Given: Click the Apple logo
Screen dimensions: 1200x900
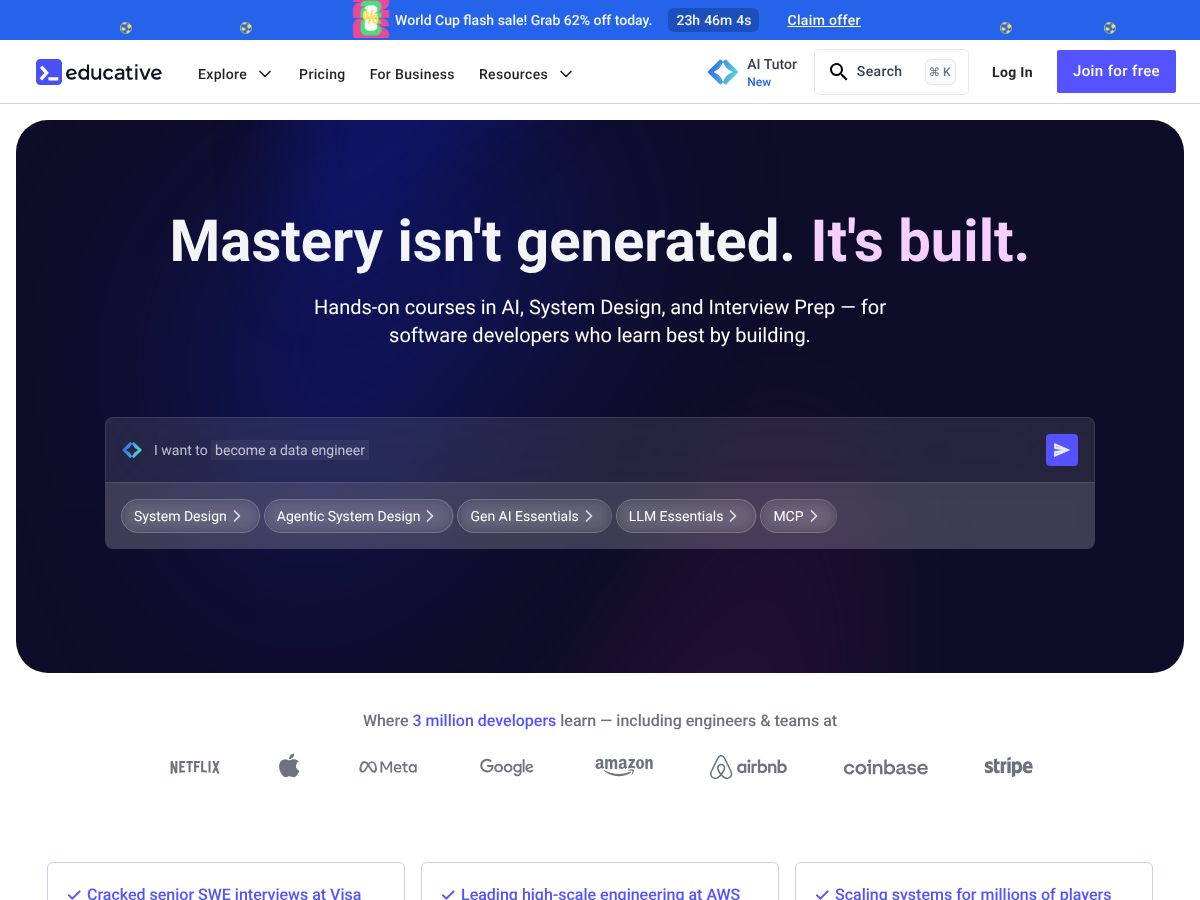Looking at the screenshot, I should [289, 766].
